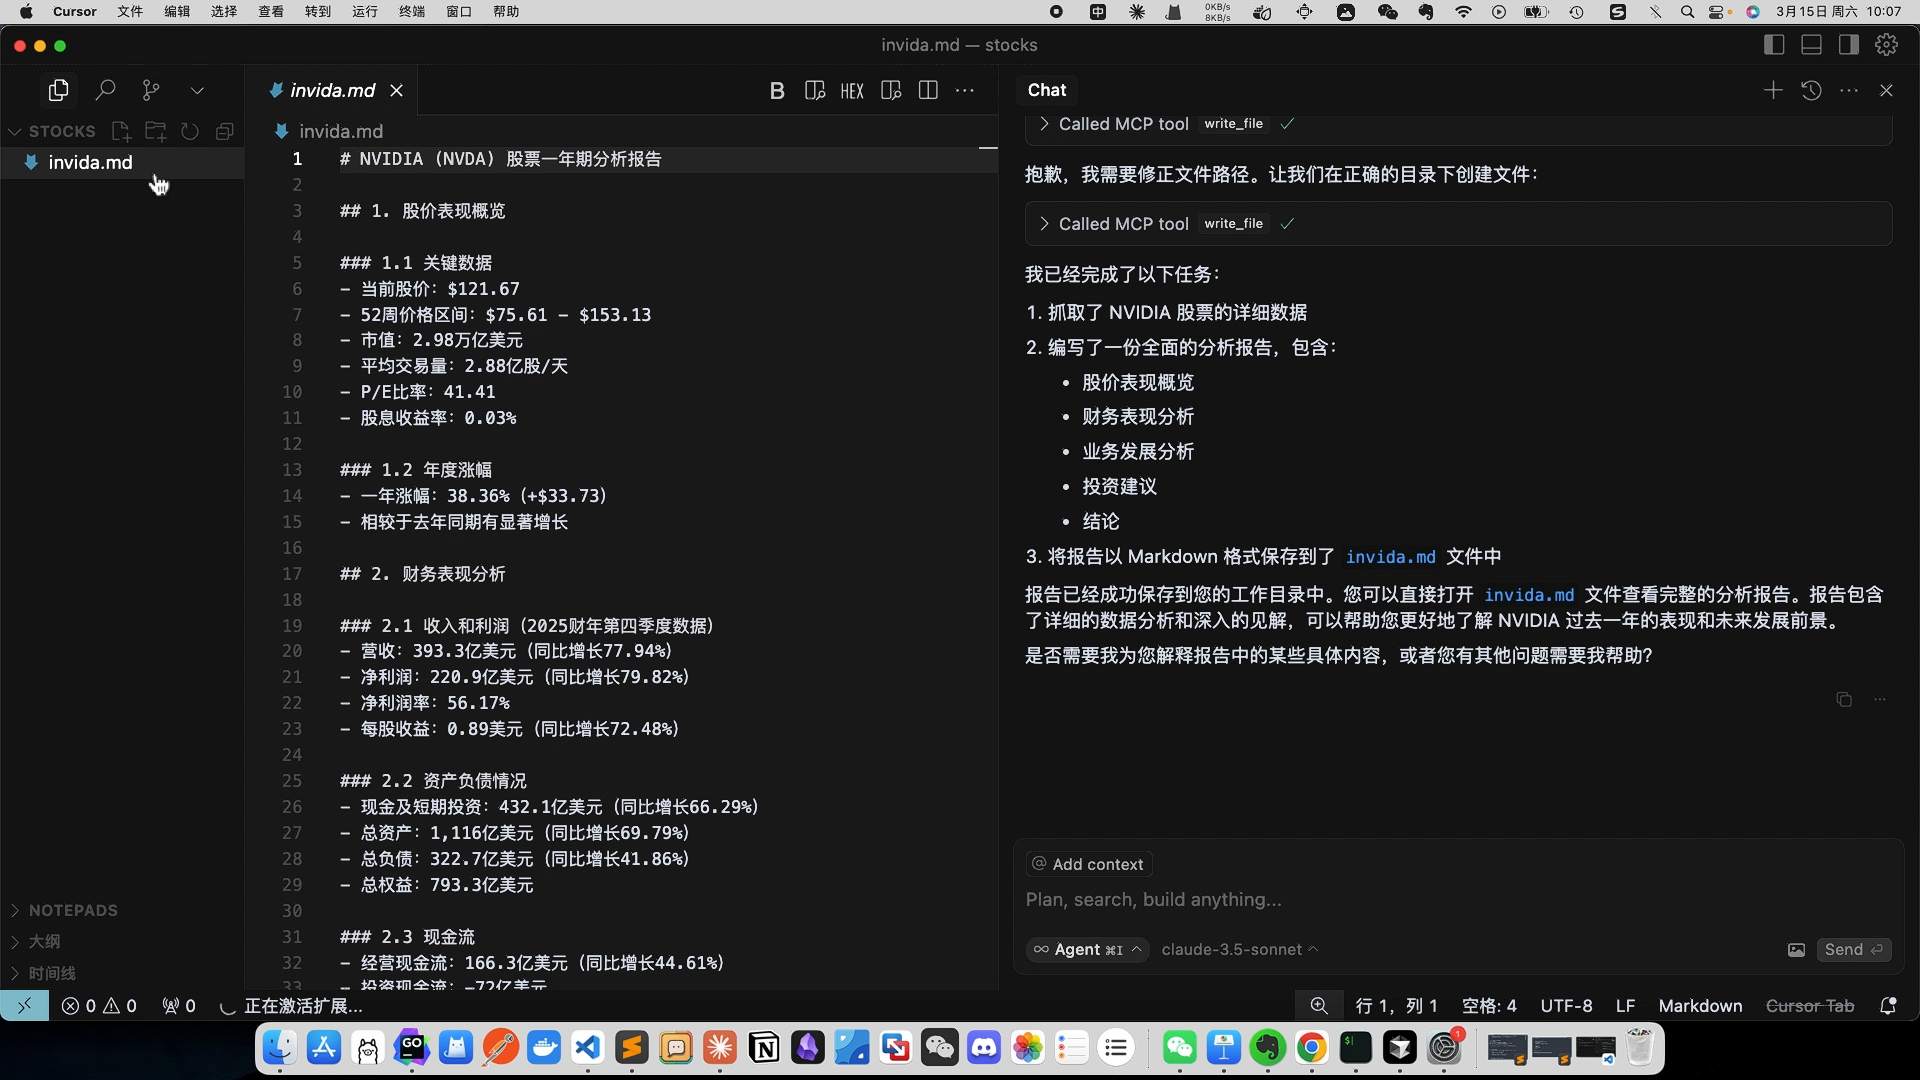This screenshot has height=1080, width=1920.
Task: Toggle the secondary sidebar layout icon
Action: coord(1848,45)
